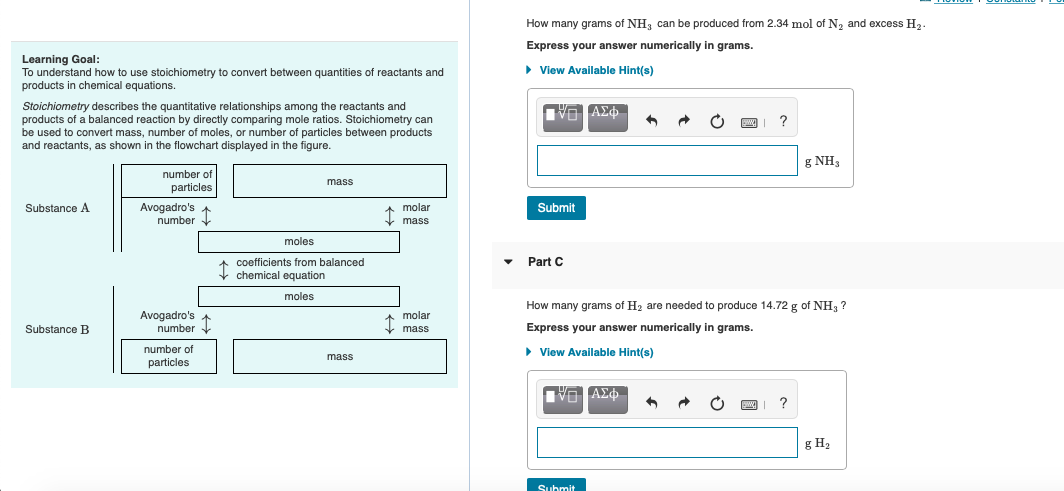Click the g H2 answer input field
Image resolution: width=1064 pixels, height=491 pixels.
pyautogui.click(x=667, y=442)
